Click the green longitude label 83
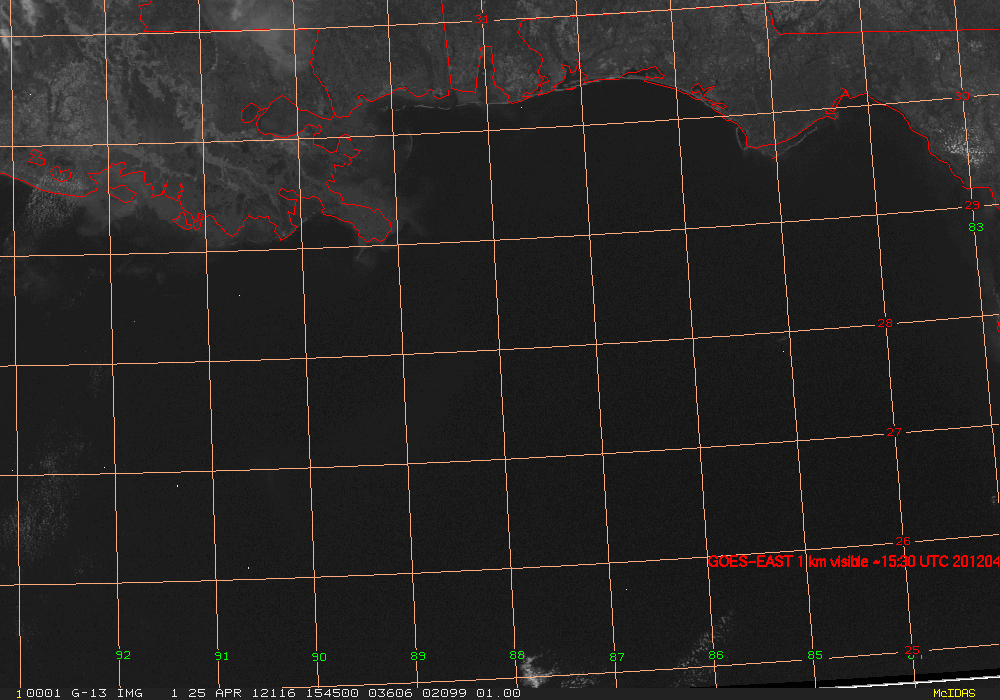 click(976, 228)
